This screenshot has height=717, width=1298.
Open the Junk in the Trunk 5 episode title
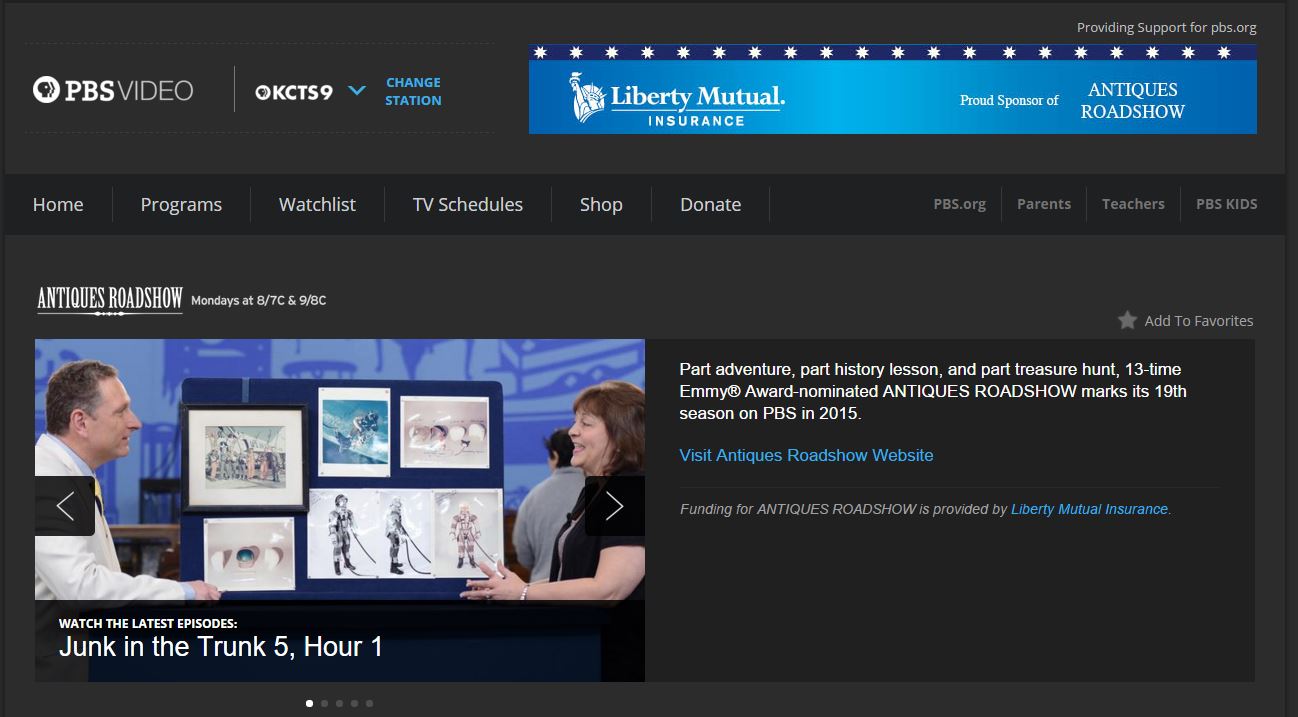tap(221, 646)
